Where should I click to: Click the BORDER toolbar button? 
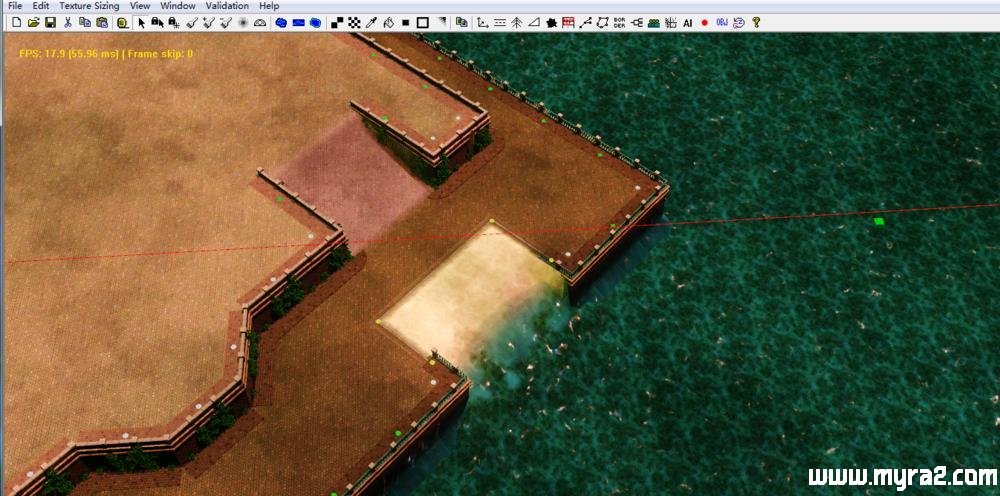(619, 22)
